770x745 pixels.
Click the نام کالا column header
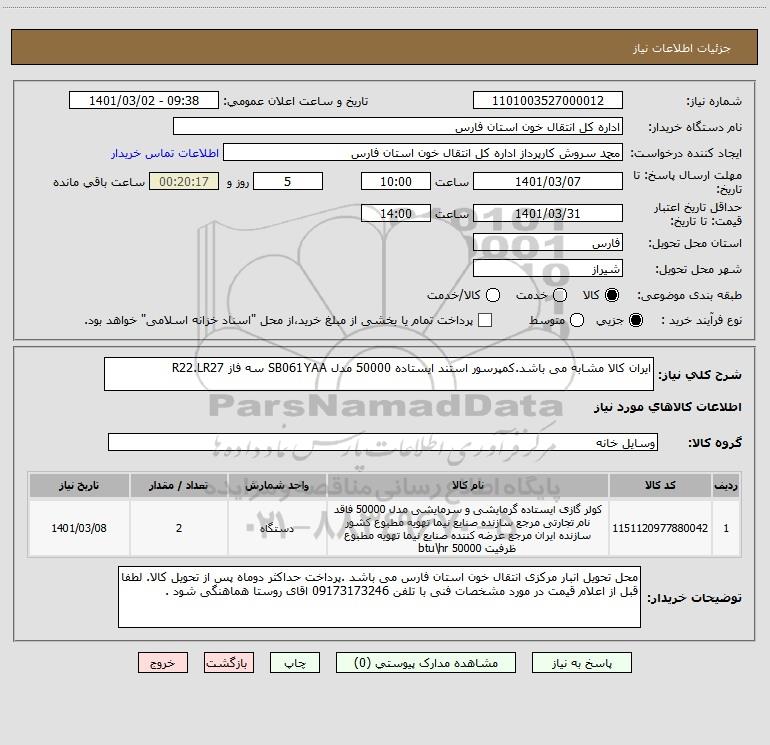coord(468,485)
